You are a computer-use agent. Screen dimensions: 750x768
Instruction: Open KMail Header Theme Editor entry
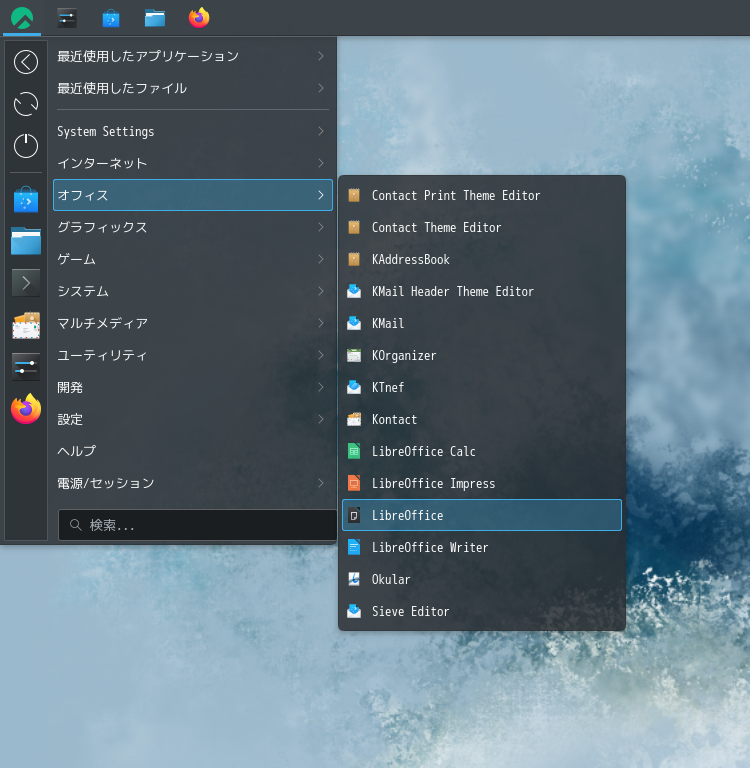(x=482, y=291)
